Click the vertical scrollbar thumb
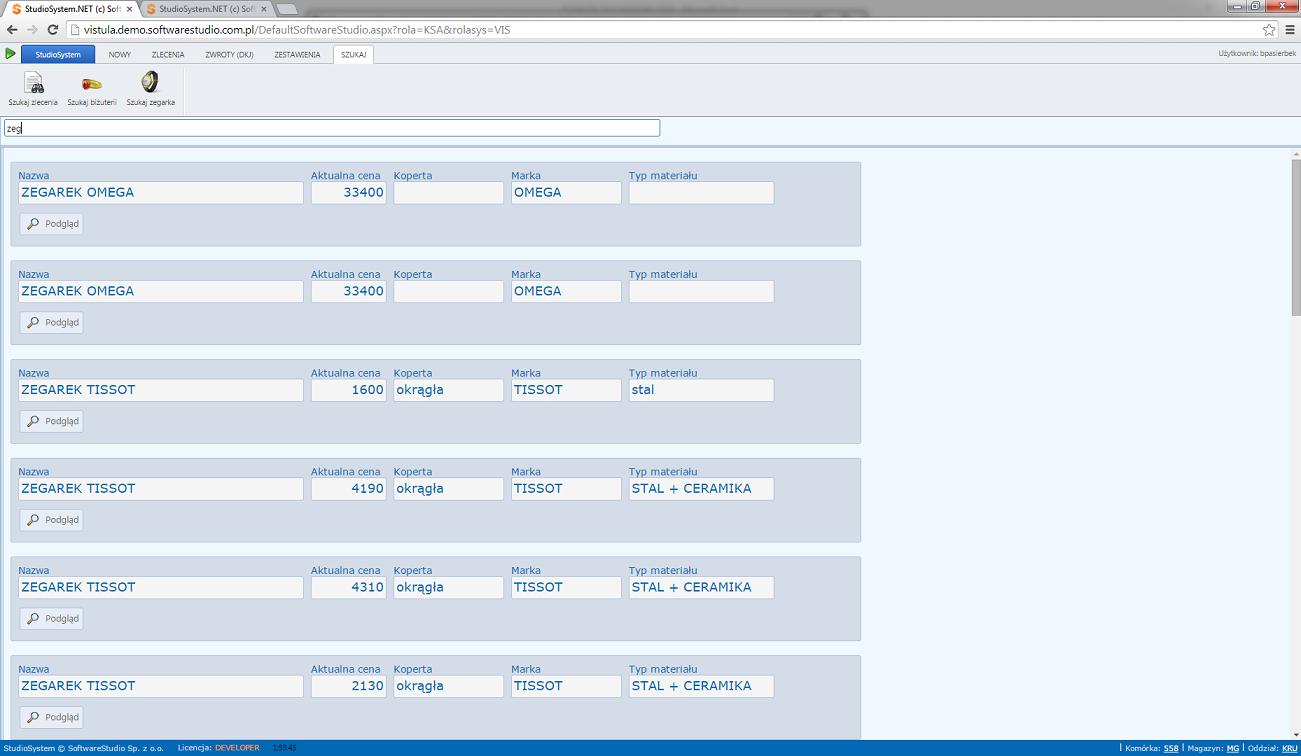Image resolution: width=1301 pixels, height=756 pixels. pyautogui.click(x=1295, y=237)
